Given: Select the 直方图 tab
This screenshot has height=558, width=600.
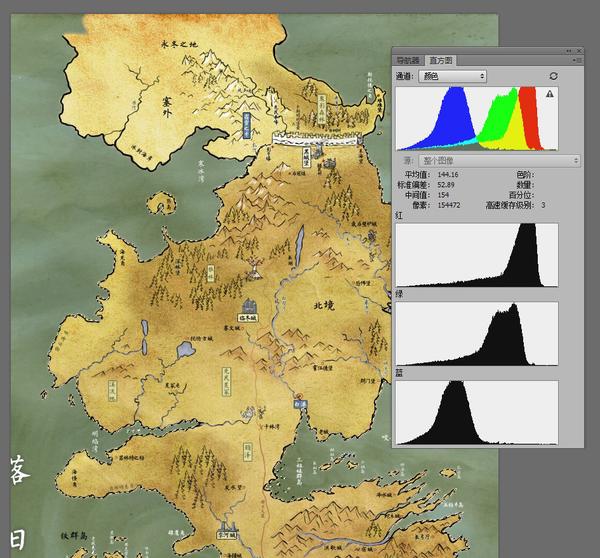Looking at the screenshot, I should pyautogui.click(x=440, y=60).
